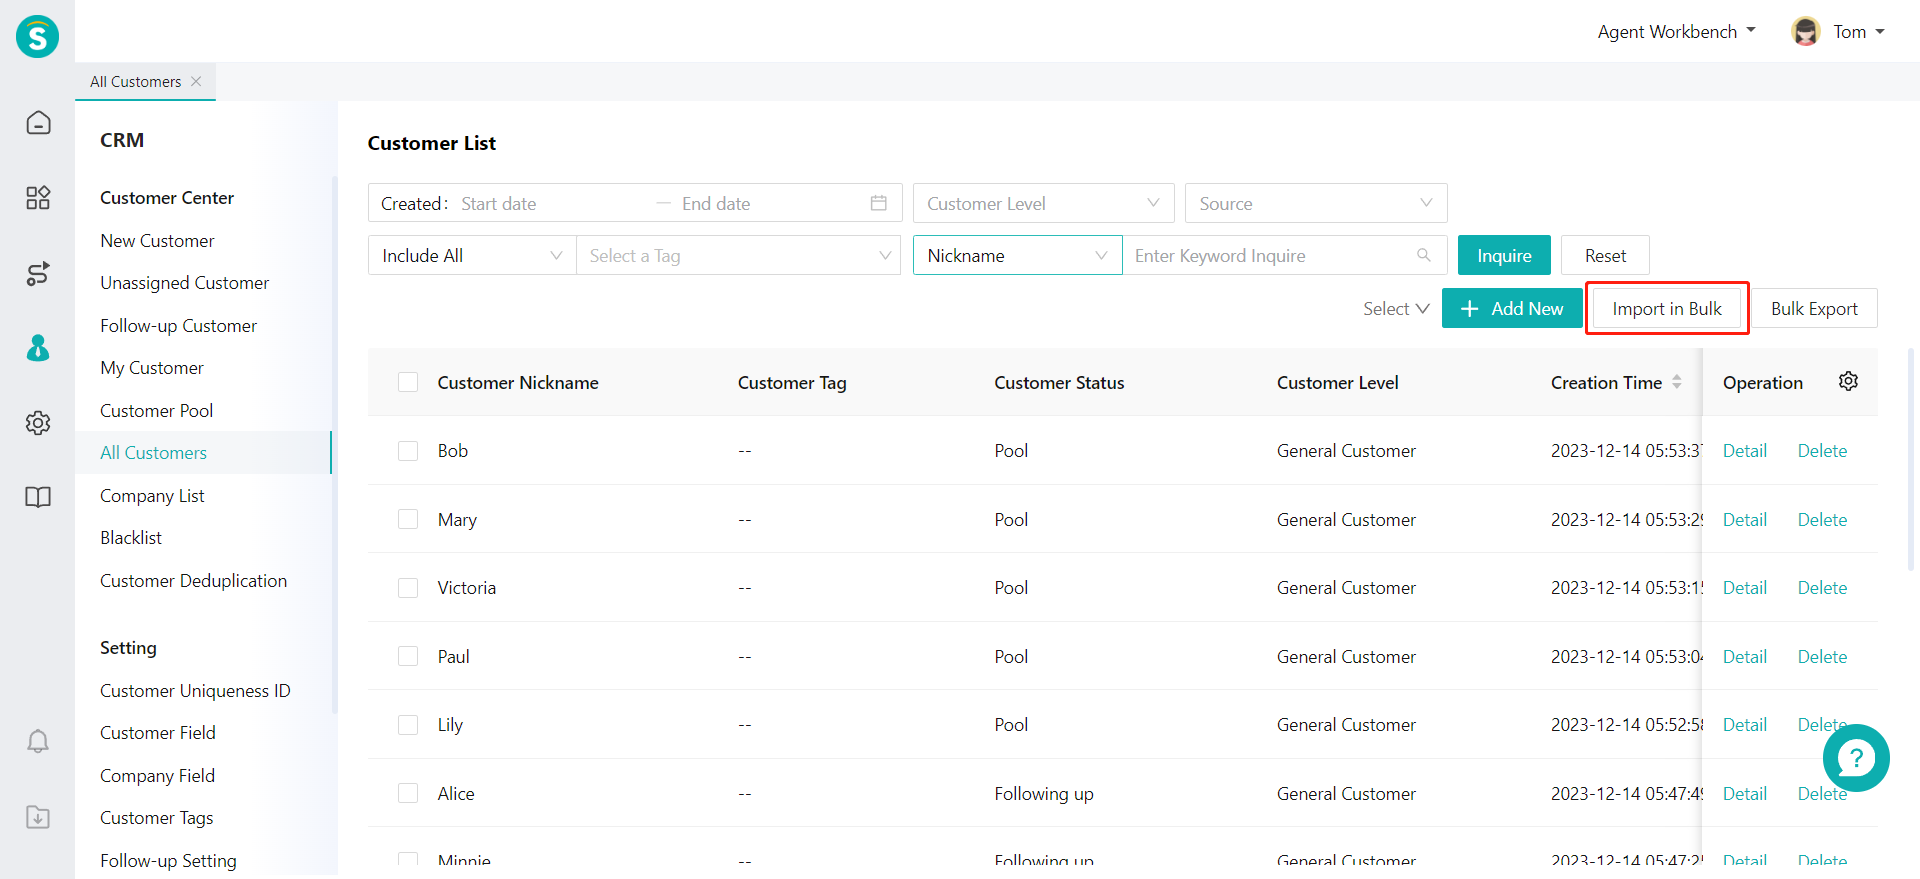The image size is (1920, 879).
Task: Delete the Paul customer row
Action: pos(1822,657)
